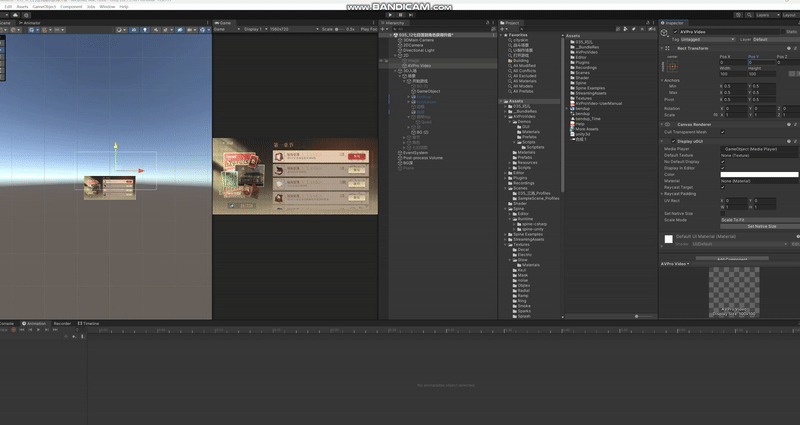
Task: Toggle Display uGUI component enabled checkbox
Action: [673, 141]
